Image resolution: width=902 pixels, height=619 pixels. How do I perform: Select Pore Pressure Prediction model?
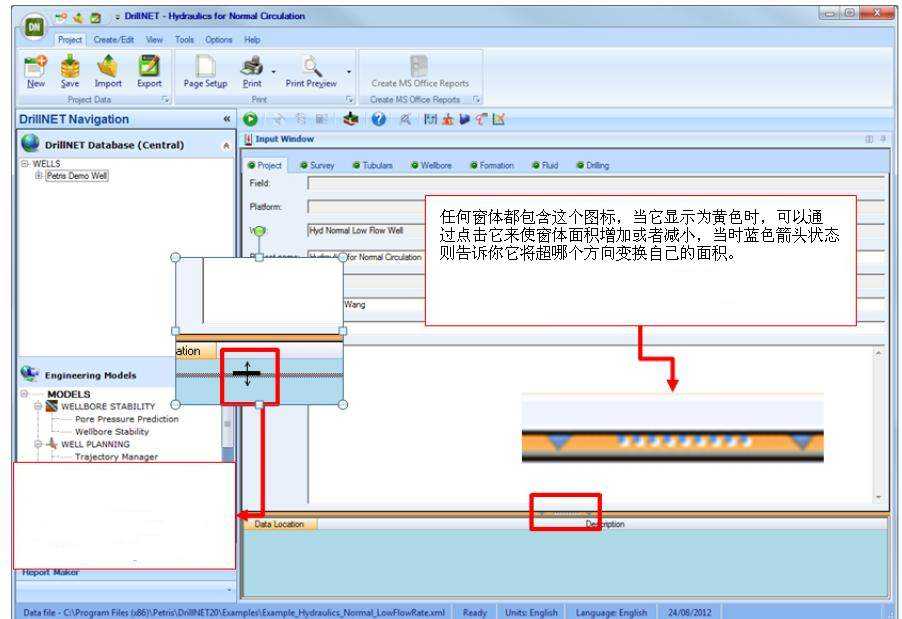[127, 419]
